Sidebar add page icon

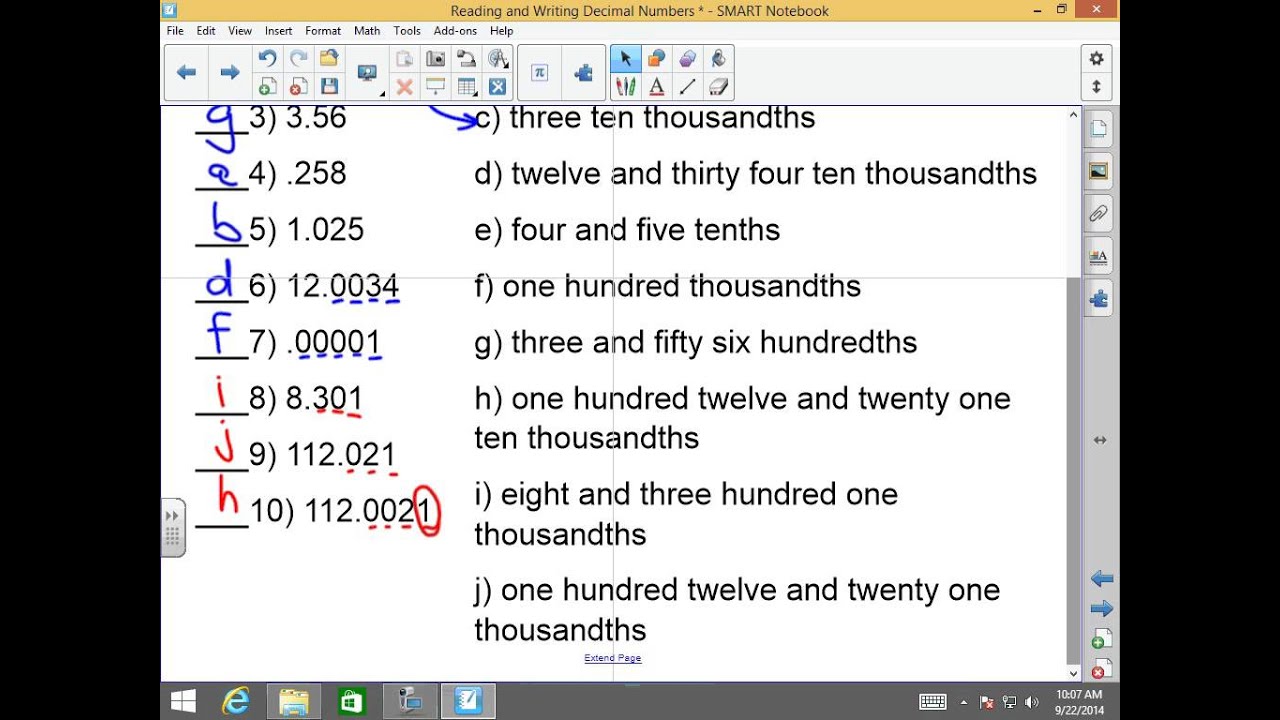[1100, 640]
